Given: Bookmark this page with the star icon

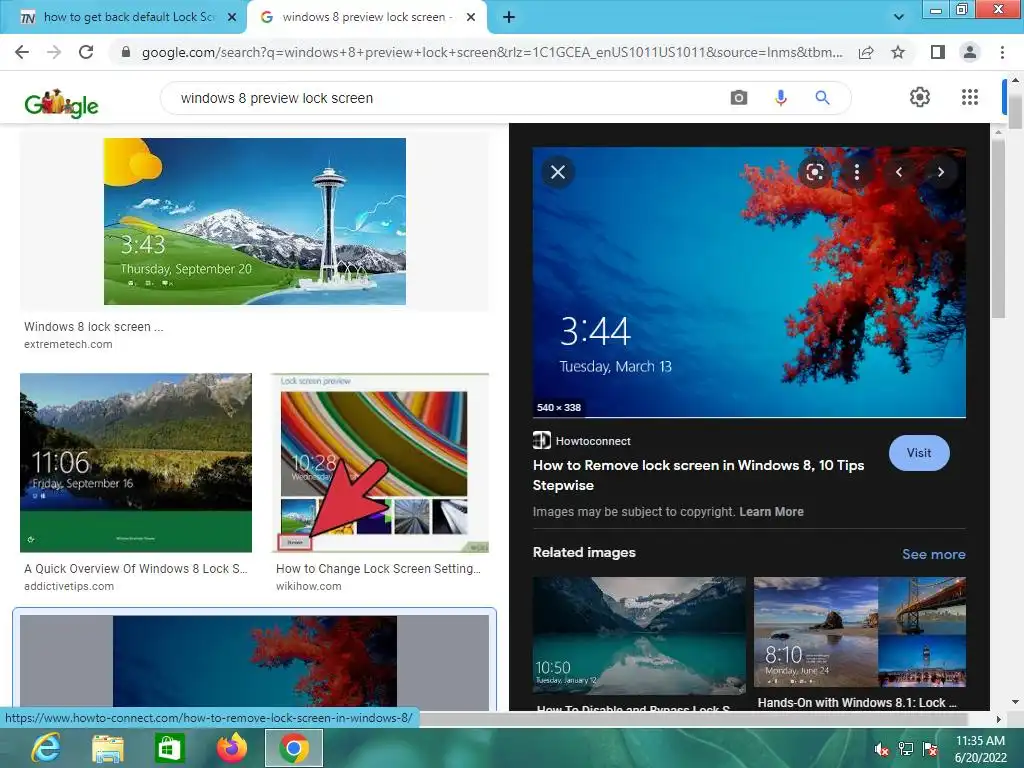Looking at the screenshot, I should (x=898, y=52).
